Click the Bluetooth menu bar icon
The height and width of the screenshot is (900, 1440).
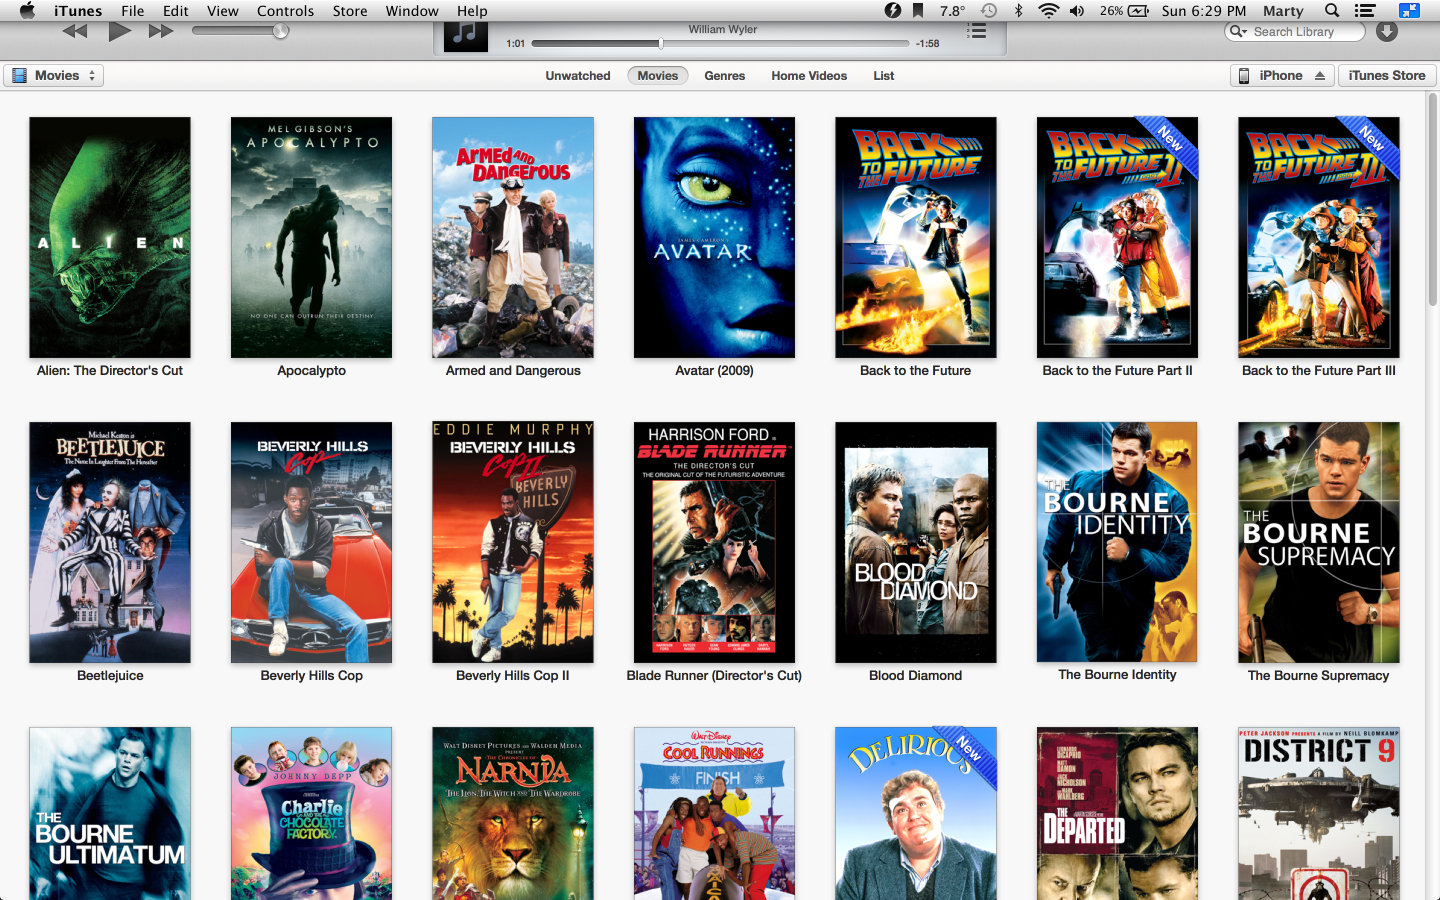click(x=1018, y=11)
